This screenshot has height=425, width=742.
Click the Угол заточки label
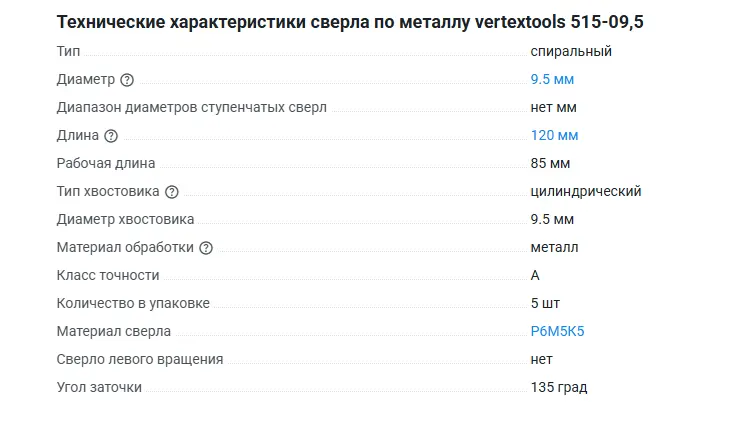coord(100,388)
